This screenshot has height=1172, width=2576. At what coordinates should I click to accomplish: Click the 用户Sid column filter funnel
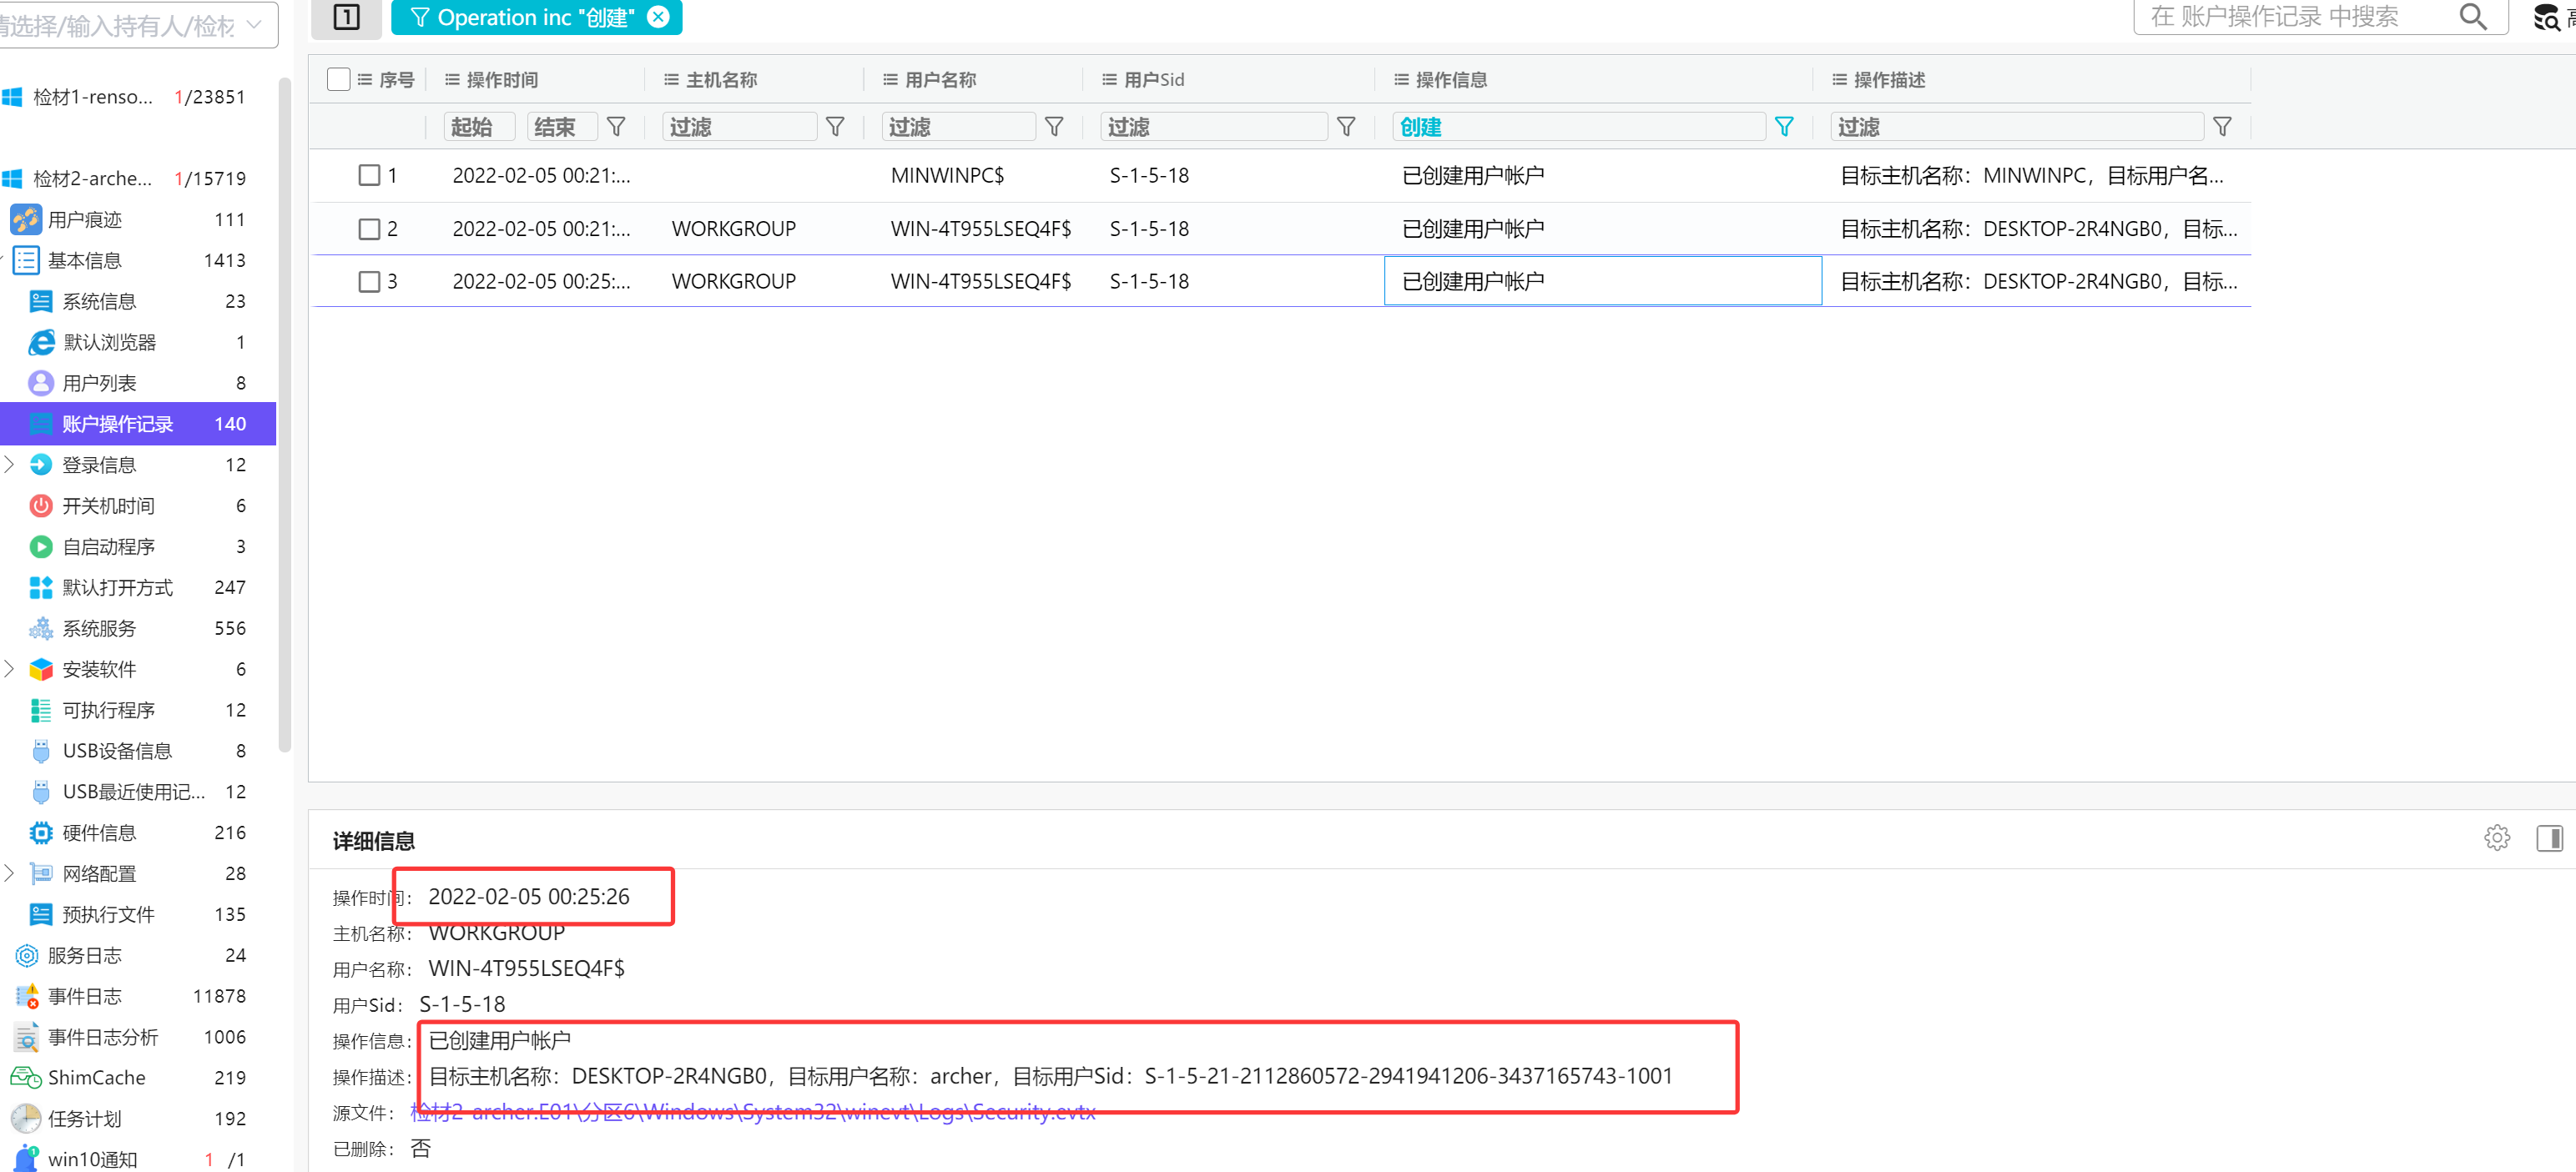[x=1346, y=127]
